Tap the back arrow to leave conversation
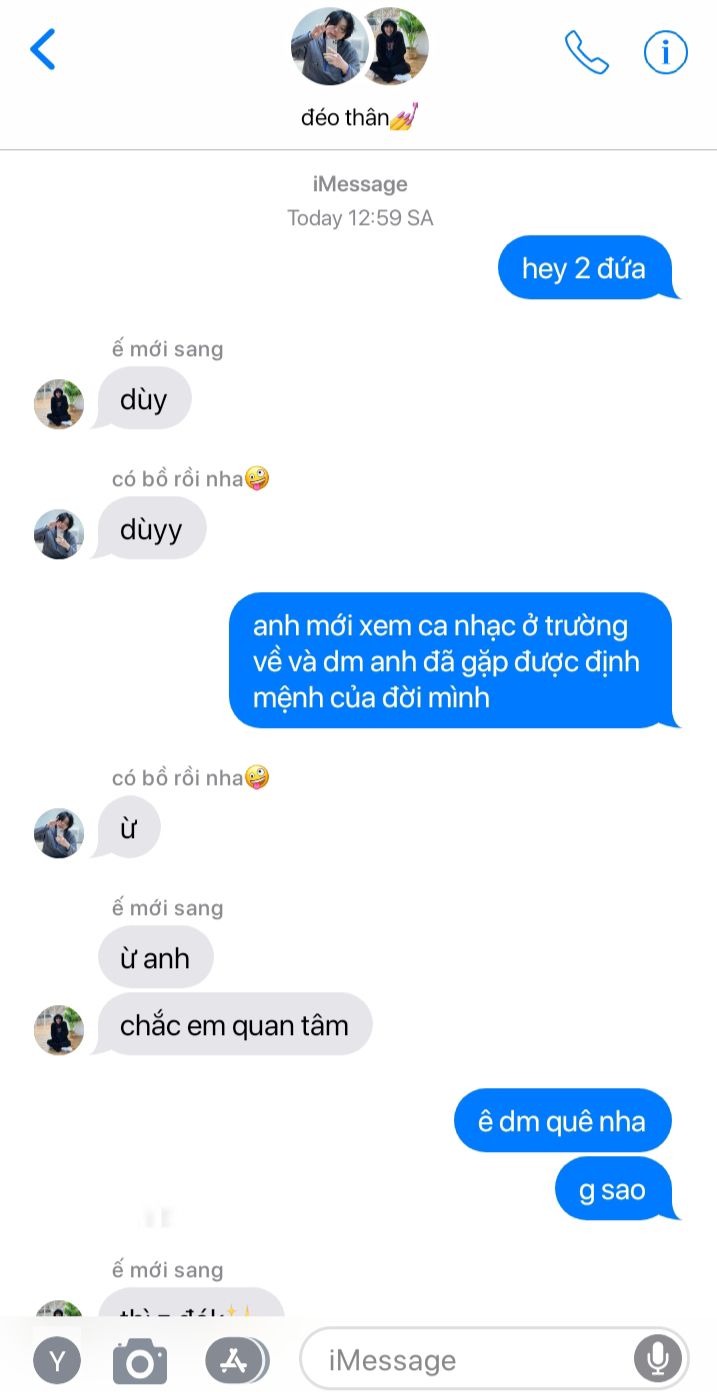Image resolution: width=717 pixels, height=1392 pixels. 43,49
